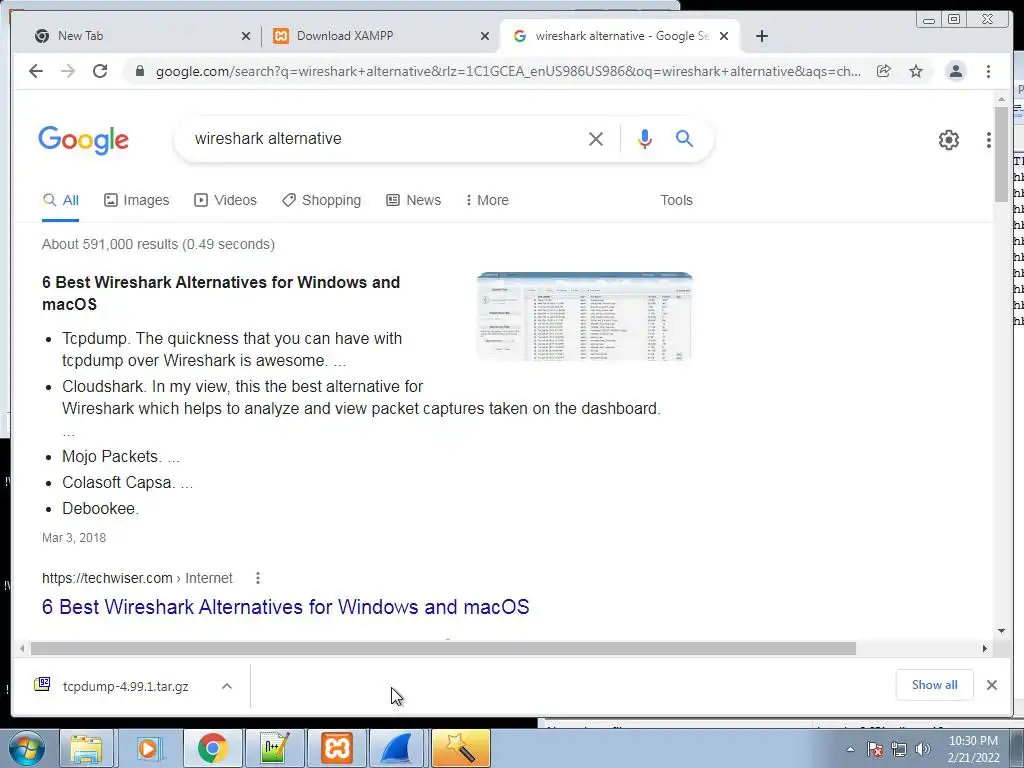Start a voice search with microphone
Image resolution: width=1024 pixels, height=768 pixels.
(645, 138)
